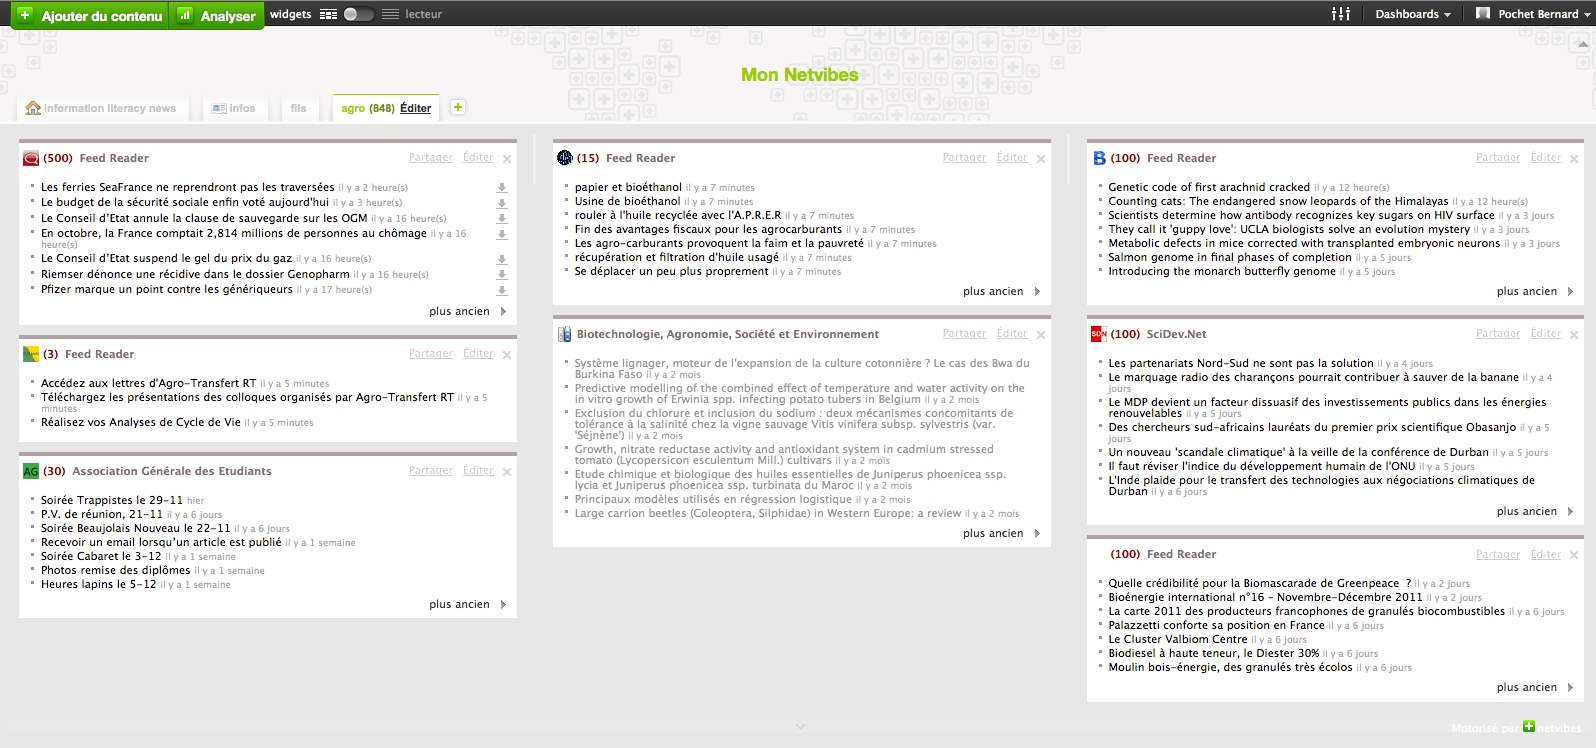Switch to Information literacy news tab
The height and width of the screenshot is (748, 1596).
click(104, 108)
